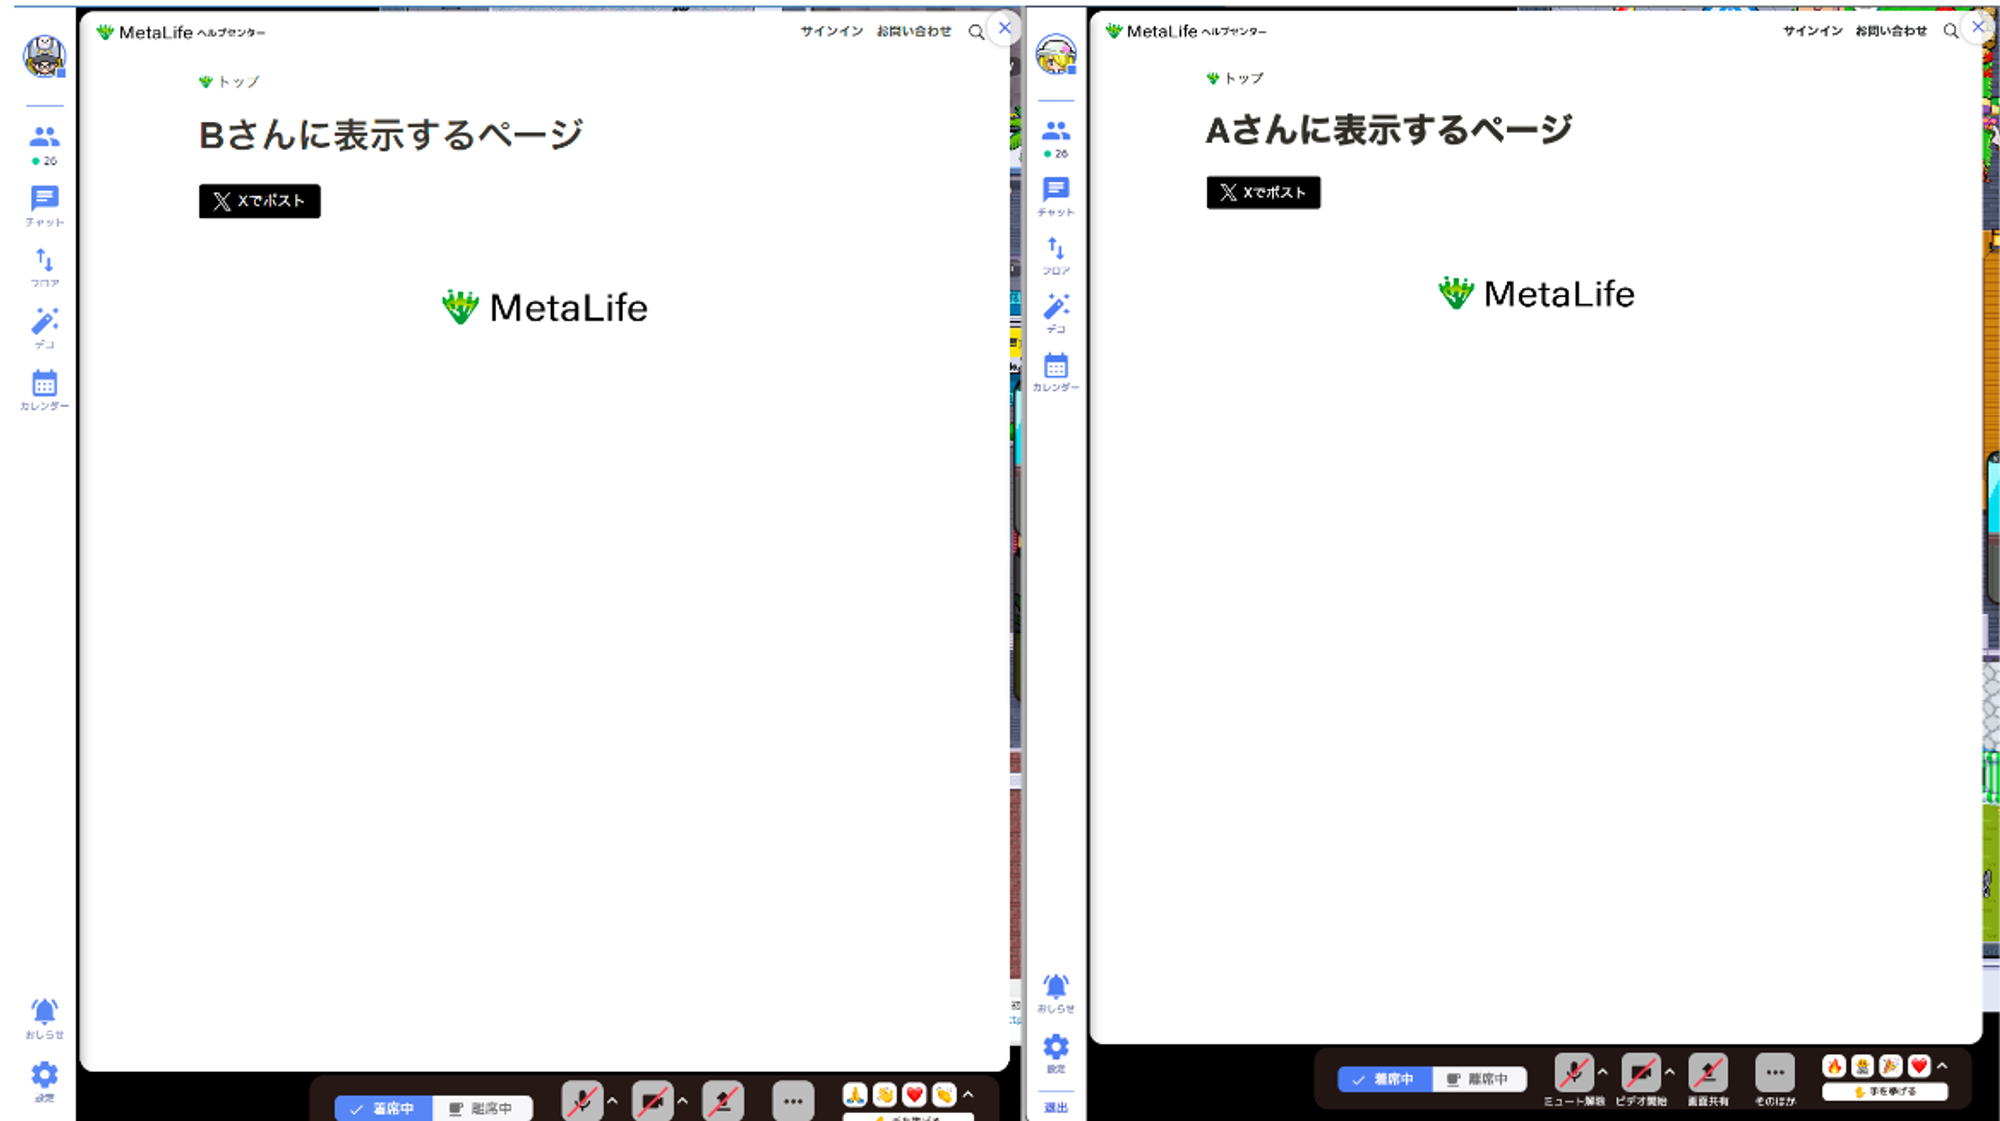Open the デコ magic wand tool in right window

pyautogui.click(x=1056, y=313)
